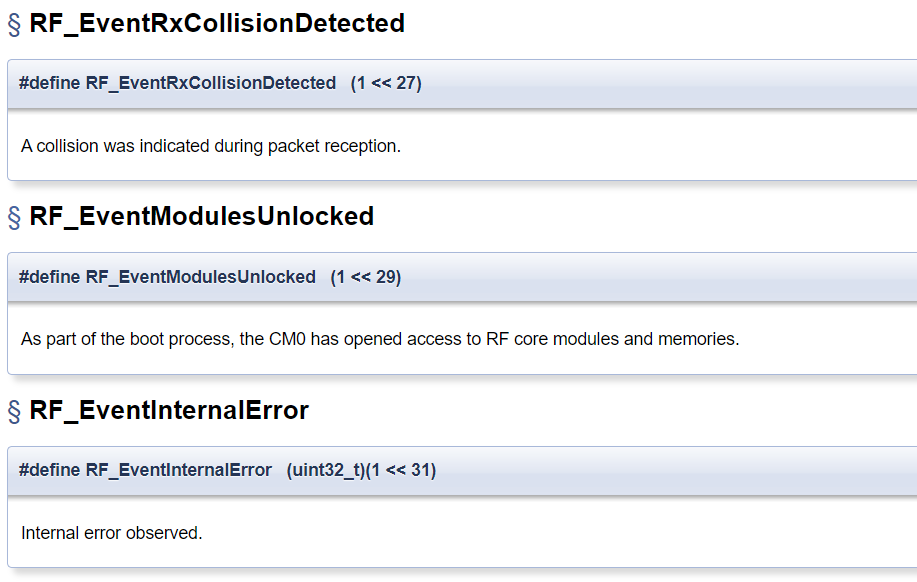The image size is (917, 582).
Task: Click the § anchor beside RF_EventRxCollisionDetected heading
Action: pos(14,25)
